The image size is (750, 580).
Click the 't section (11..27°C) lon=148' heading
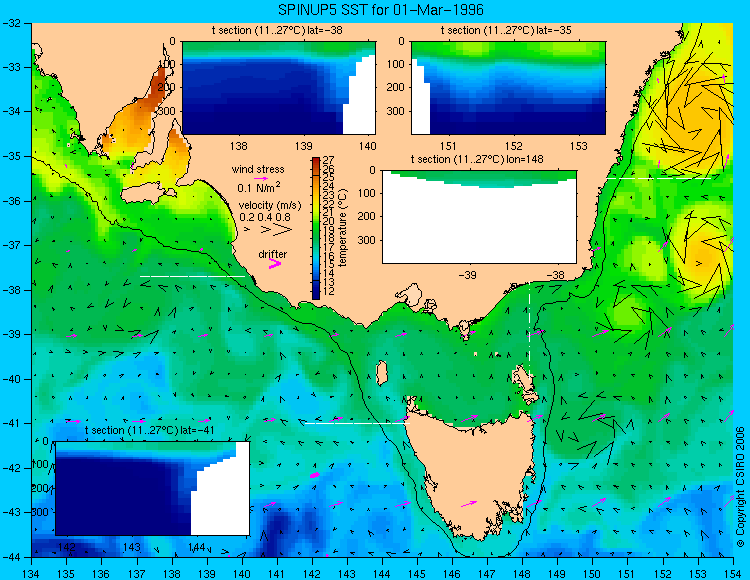(477, 159)
